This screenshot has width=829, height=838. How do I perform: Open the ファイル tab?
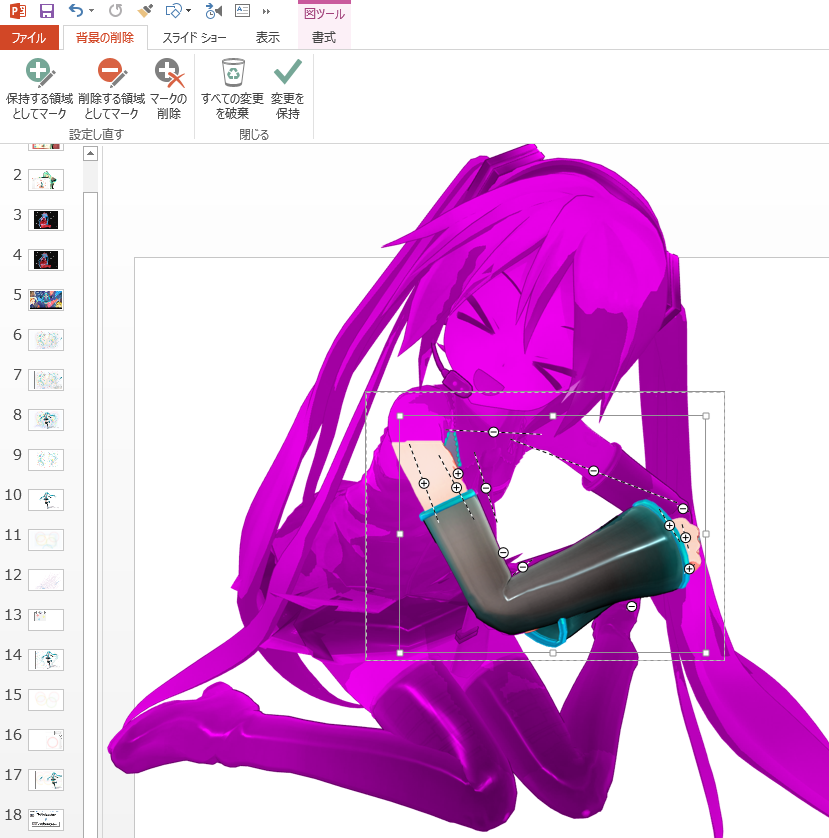[29, 38]
